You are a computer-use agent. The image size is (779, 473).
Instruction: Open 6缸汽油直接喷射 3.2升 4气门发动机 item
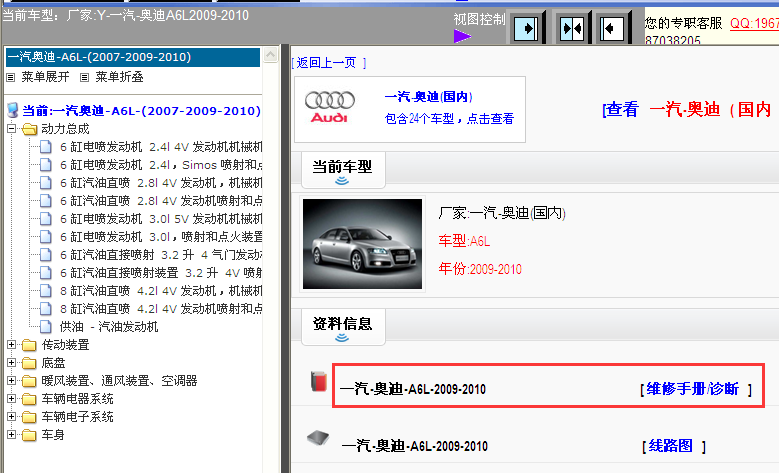161,255
